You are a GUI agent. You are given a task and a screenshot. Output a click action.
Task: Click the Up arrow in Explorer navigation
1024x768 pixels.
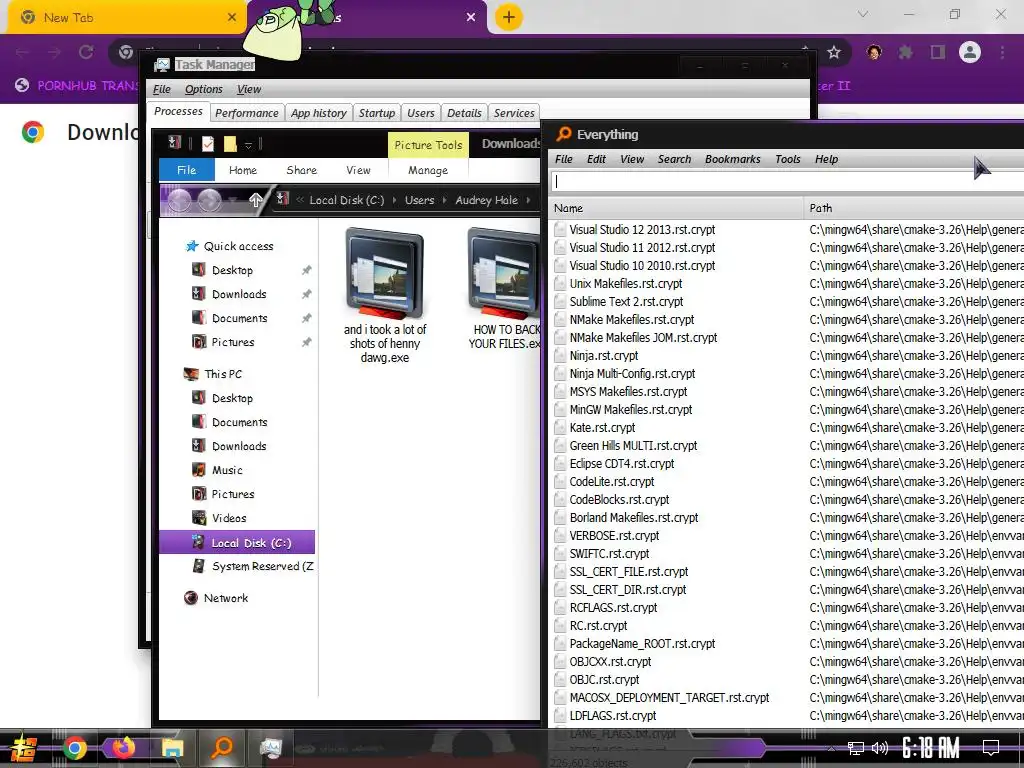255,200
